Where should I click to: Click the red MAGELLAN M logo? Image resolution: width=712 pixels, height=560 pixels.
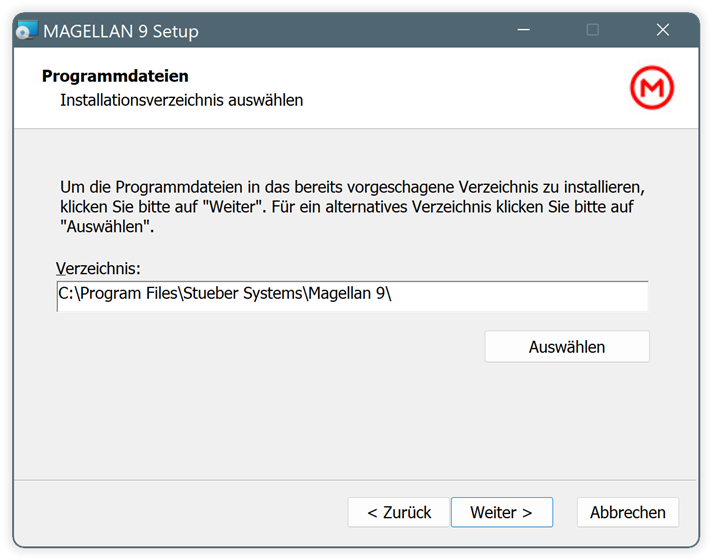pyautogui.click(x=652, y=88)
